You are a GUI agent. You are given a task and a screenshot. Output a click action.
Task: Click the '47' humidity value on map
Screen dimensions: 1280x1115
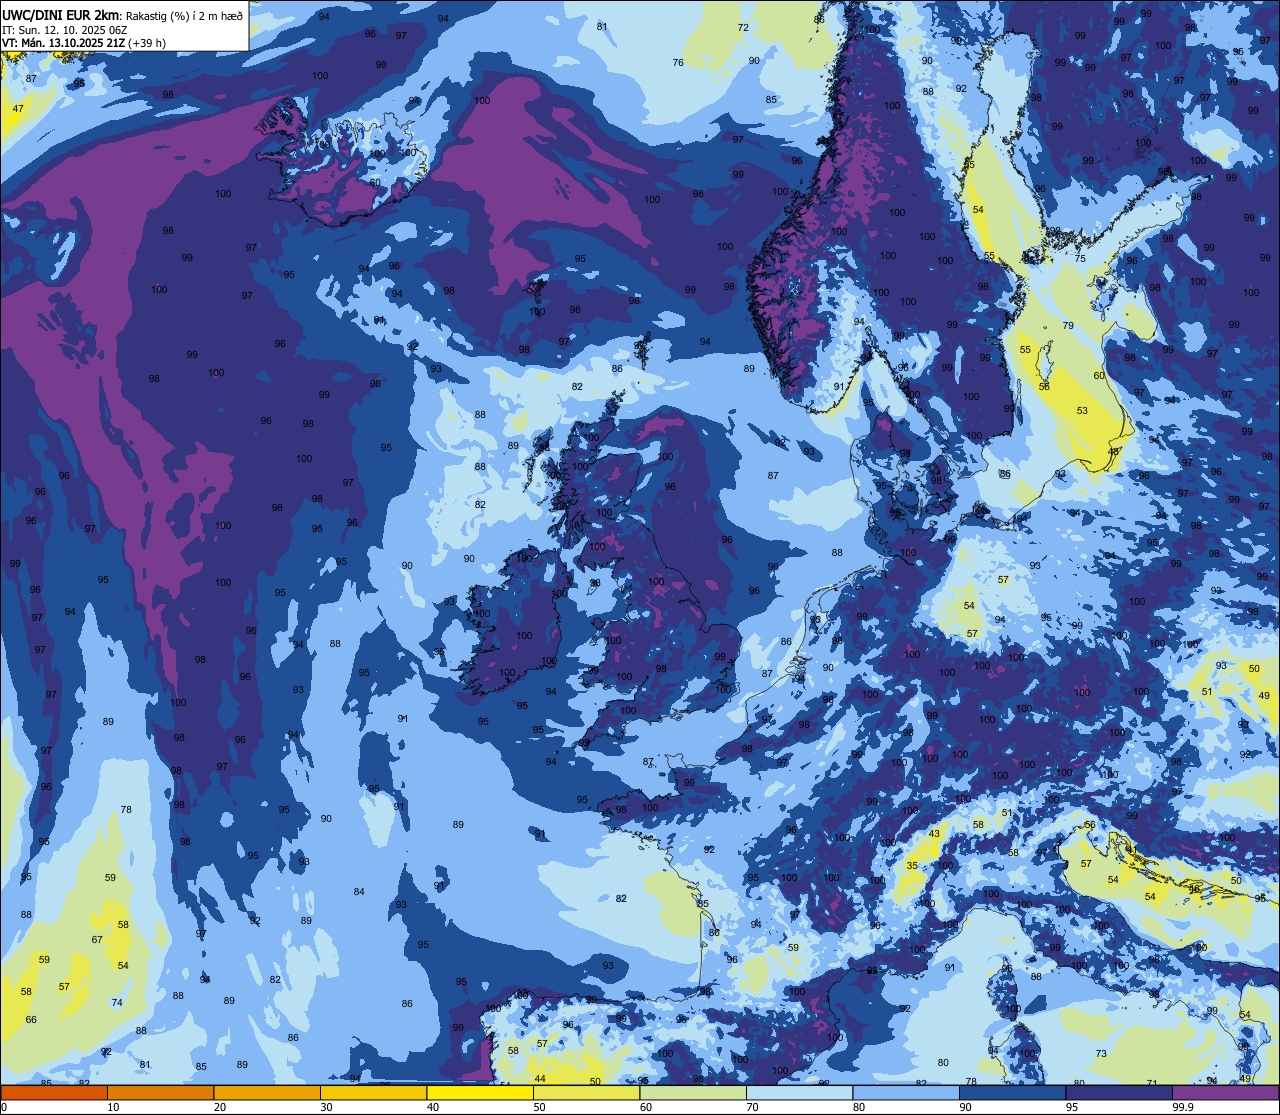[18, 108]
